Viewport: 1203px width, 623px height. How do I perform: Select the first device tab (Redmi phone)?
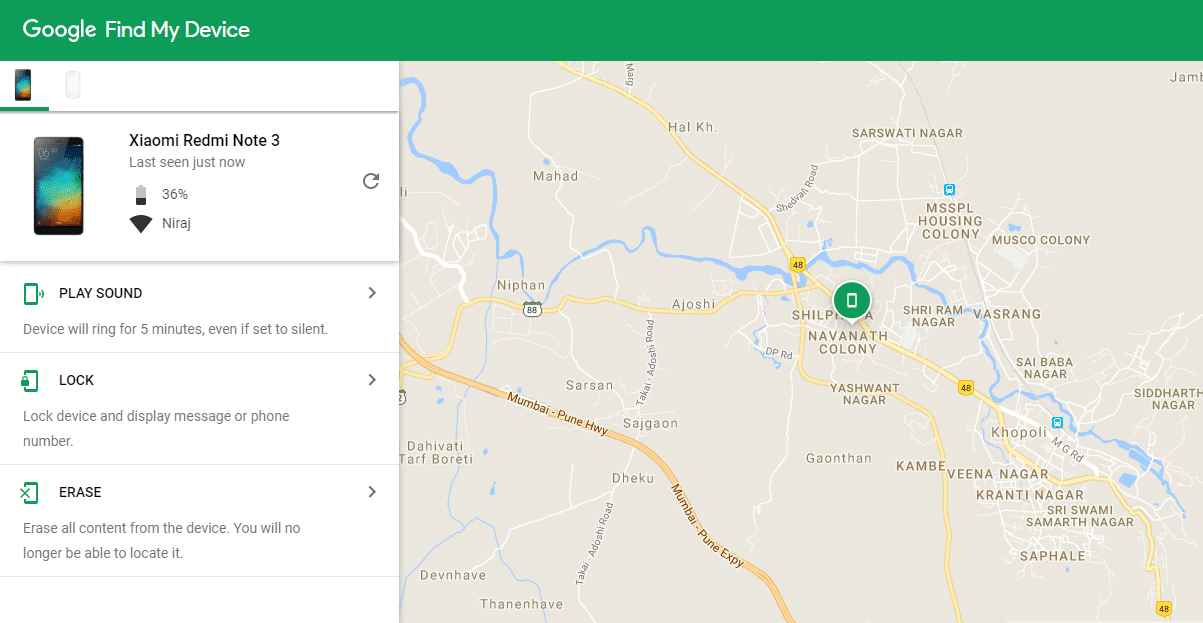pos(23,85)
